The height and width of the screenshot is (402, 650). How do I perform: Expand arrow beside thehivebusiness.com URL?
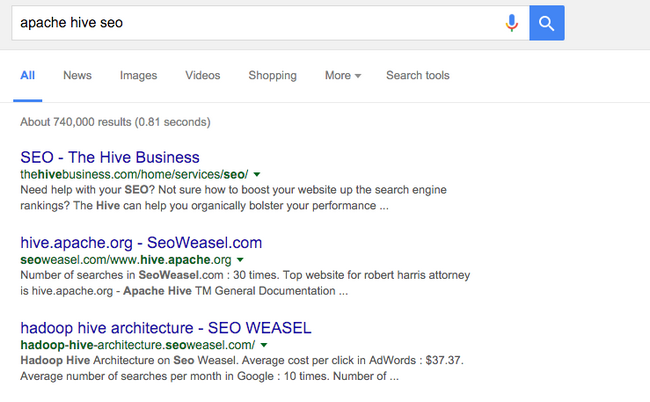pyautogui.click(x=257, y=175)
